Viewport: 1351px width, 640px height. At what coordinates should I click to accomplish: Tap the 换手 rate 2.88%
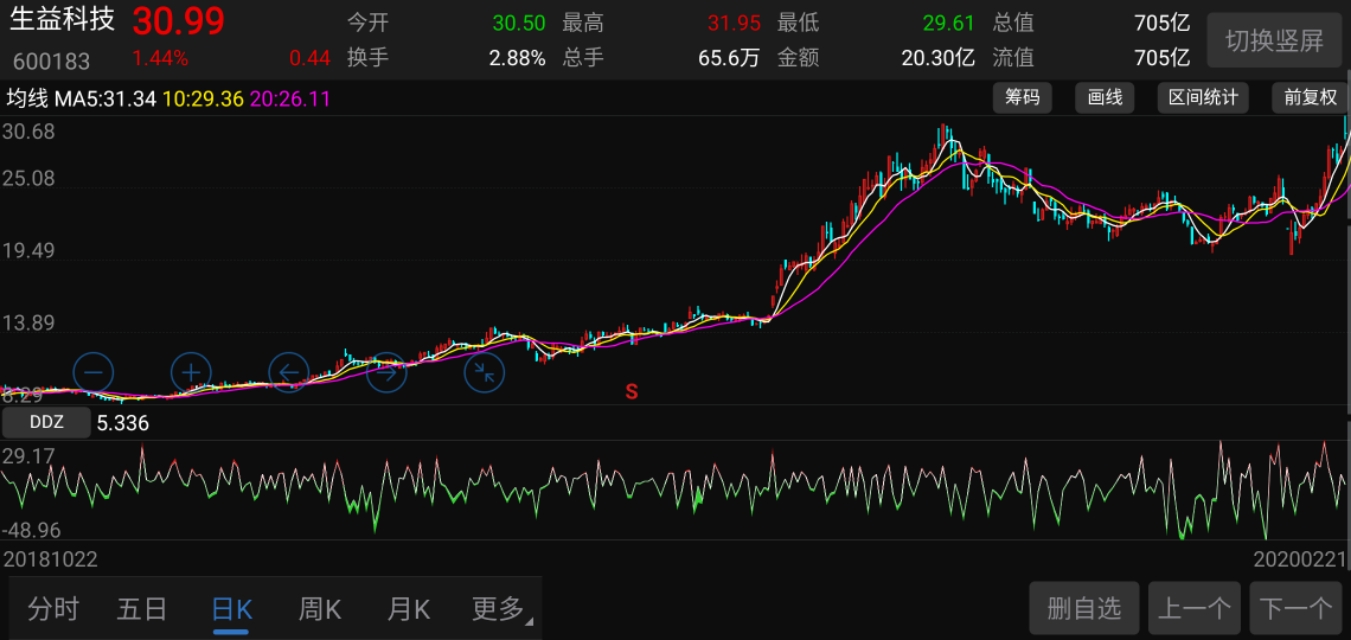point(517,58)
